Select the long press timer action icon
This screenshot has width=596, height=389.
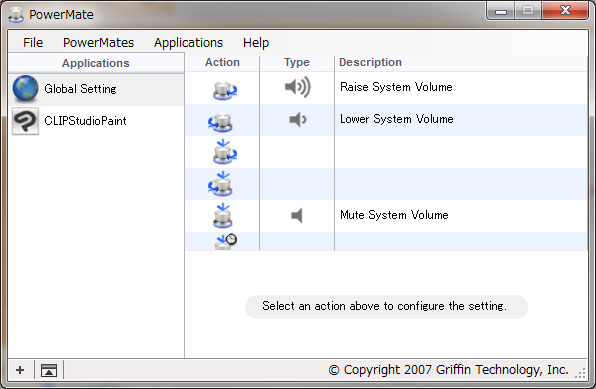tap(225, 242)
